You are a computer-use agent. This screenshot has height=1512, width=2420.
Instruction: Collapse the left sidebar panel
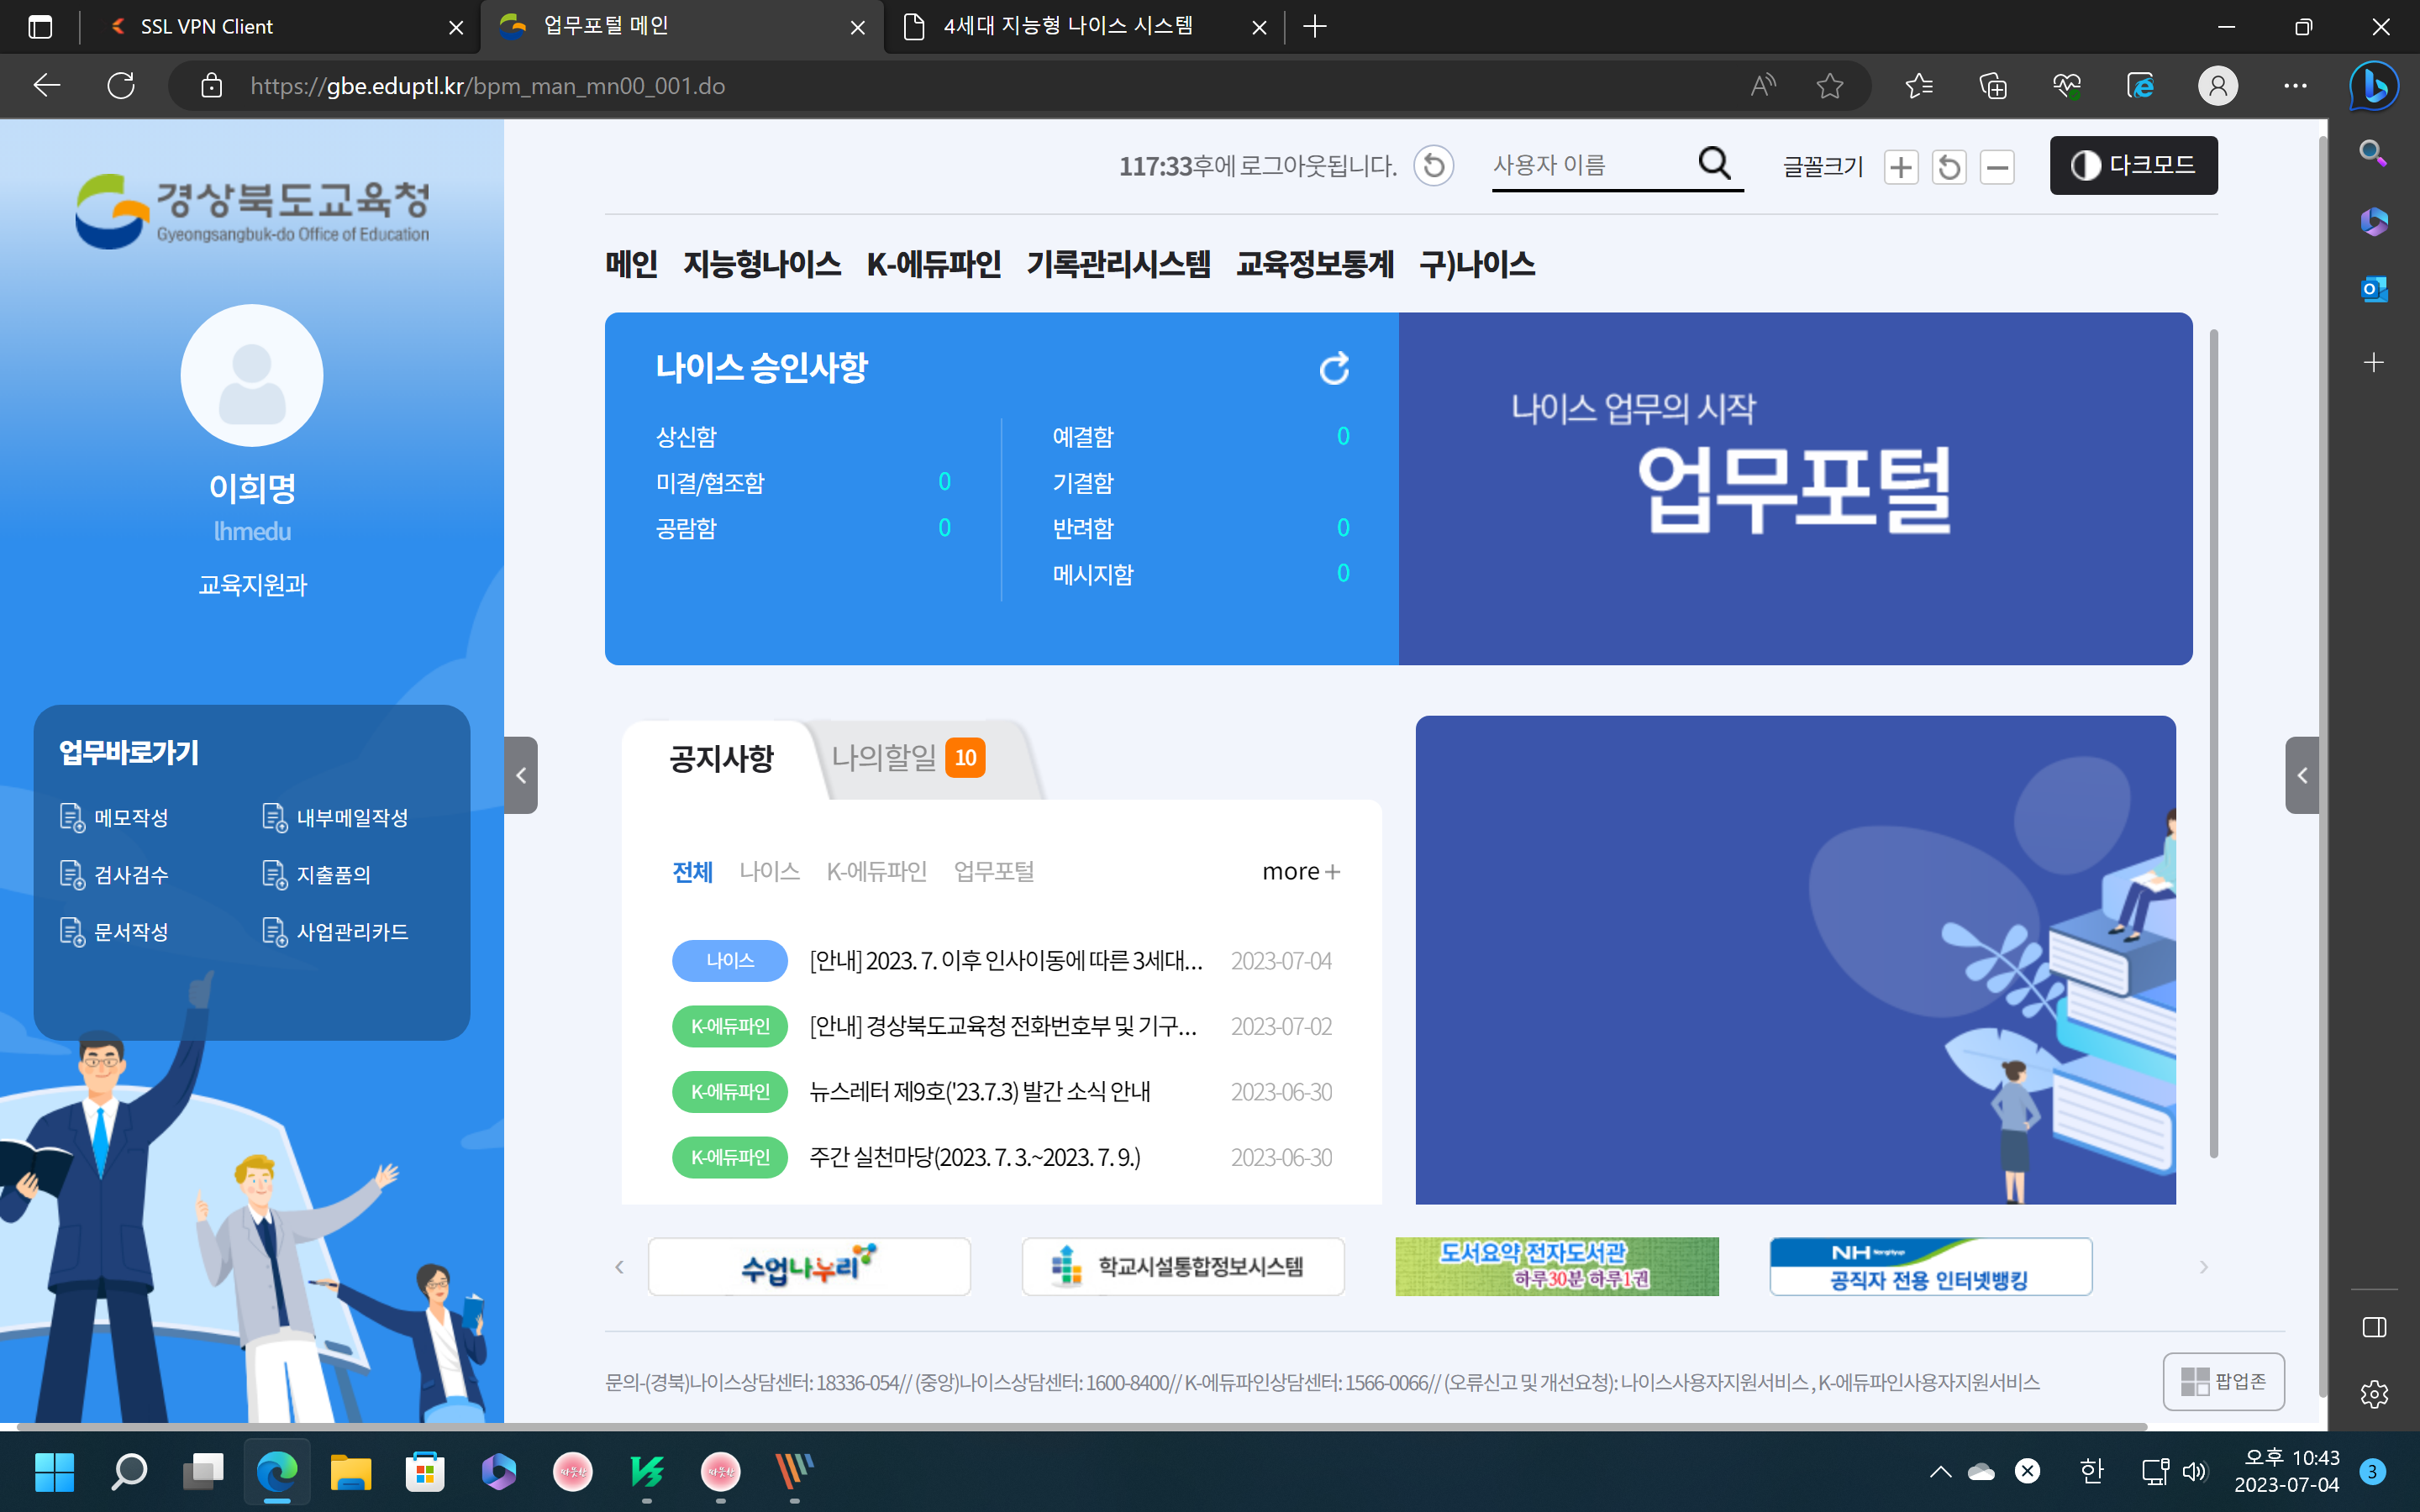pos(520,775)
